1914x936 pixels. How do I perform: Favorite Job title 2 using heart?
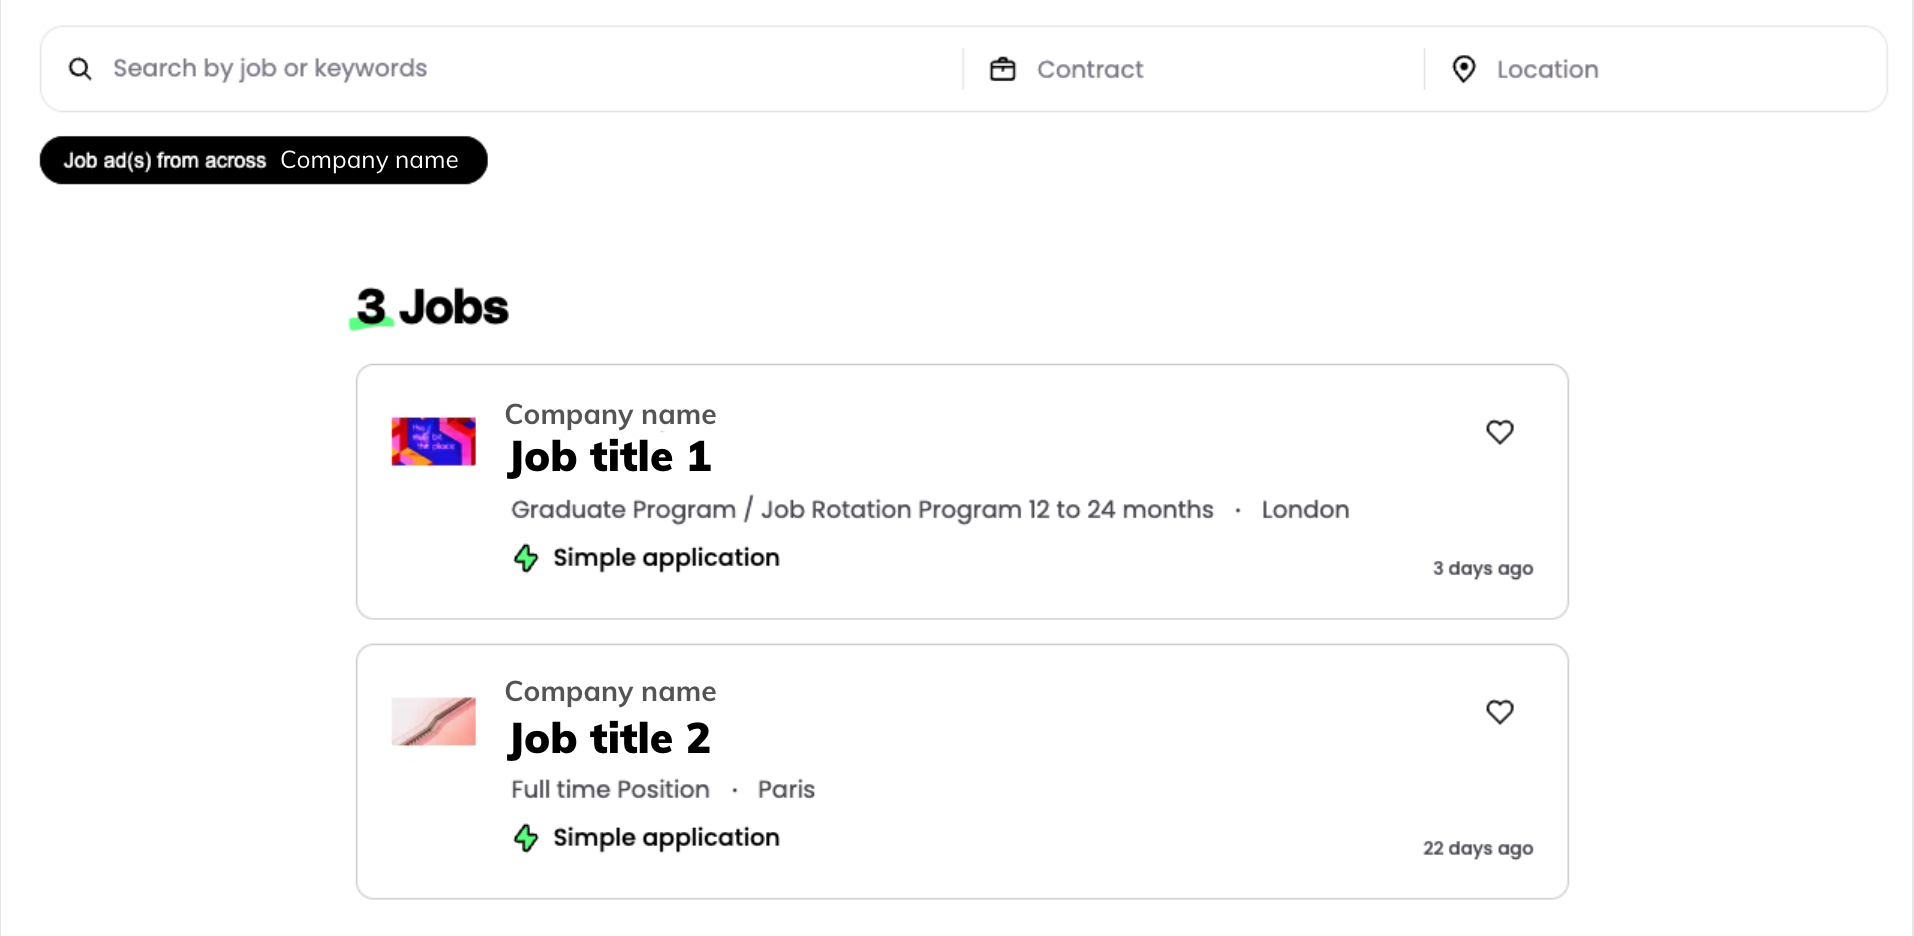coord(1499,712)
